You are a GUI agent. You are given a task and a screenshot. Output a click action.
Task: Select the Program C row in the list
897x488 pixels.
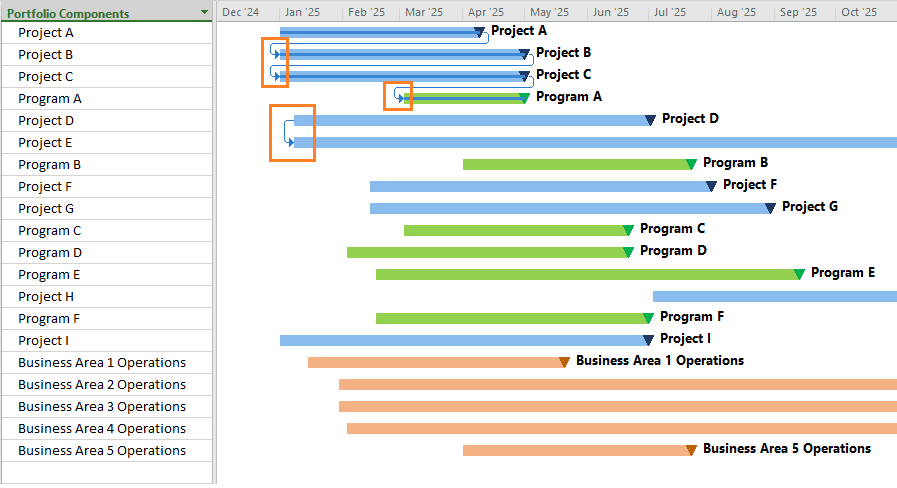coord(107,231)
